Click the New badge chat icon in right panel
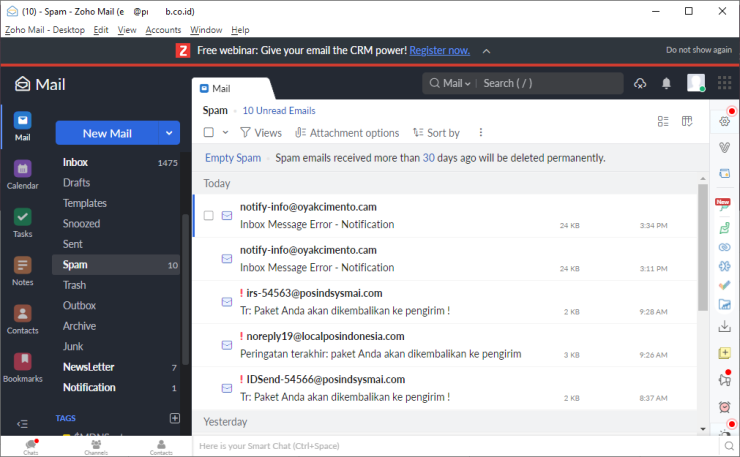Viewport: 740px width, 457px height. [x=723, y=204]
